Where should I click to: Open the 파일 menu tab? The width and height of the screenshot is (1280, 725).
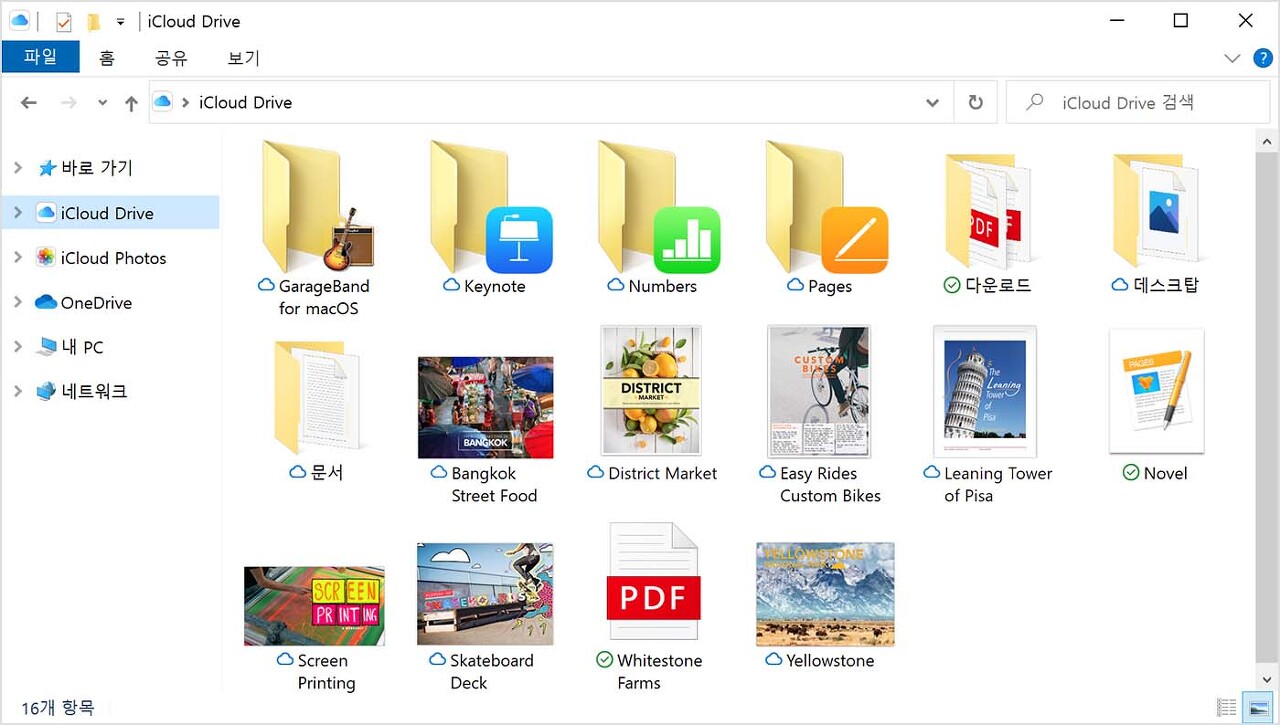(40, 57)
